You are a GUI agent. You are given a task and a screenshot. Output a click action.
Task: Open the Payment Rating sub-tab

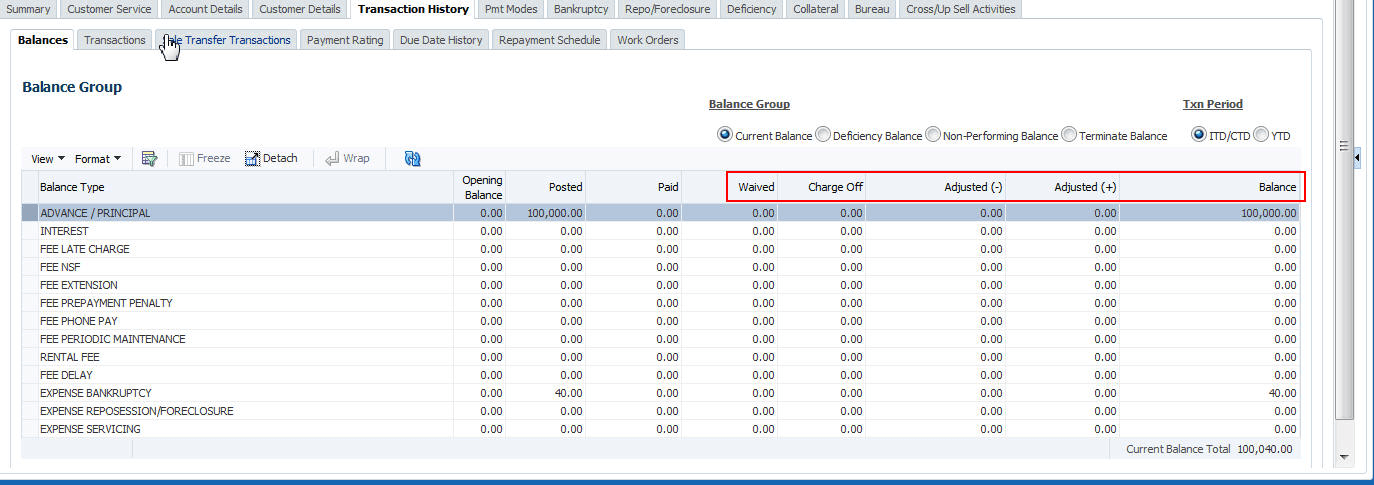(x=345, y=40)
